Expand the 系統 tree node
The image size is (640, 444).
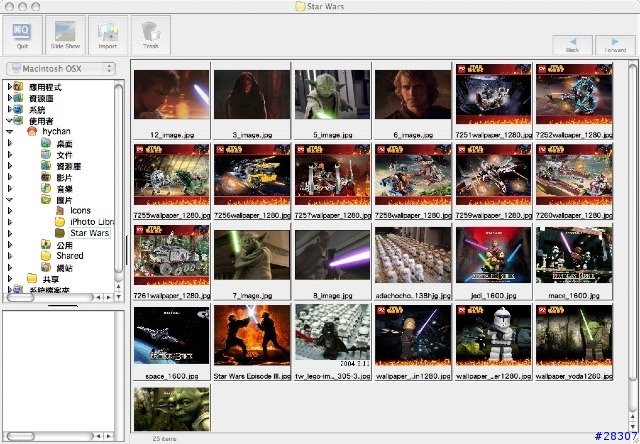(9, 109)
